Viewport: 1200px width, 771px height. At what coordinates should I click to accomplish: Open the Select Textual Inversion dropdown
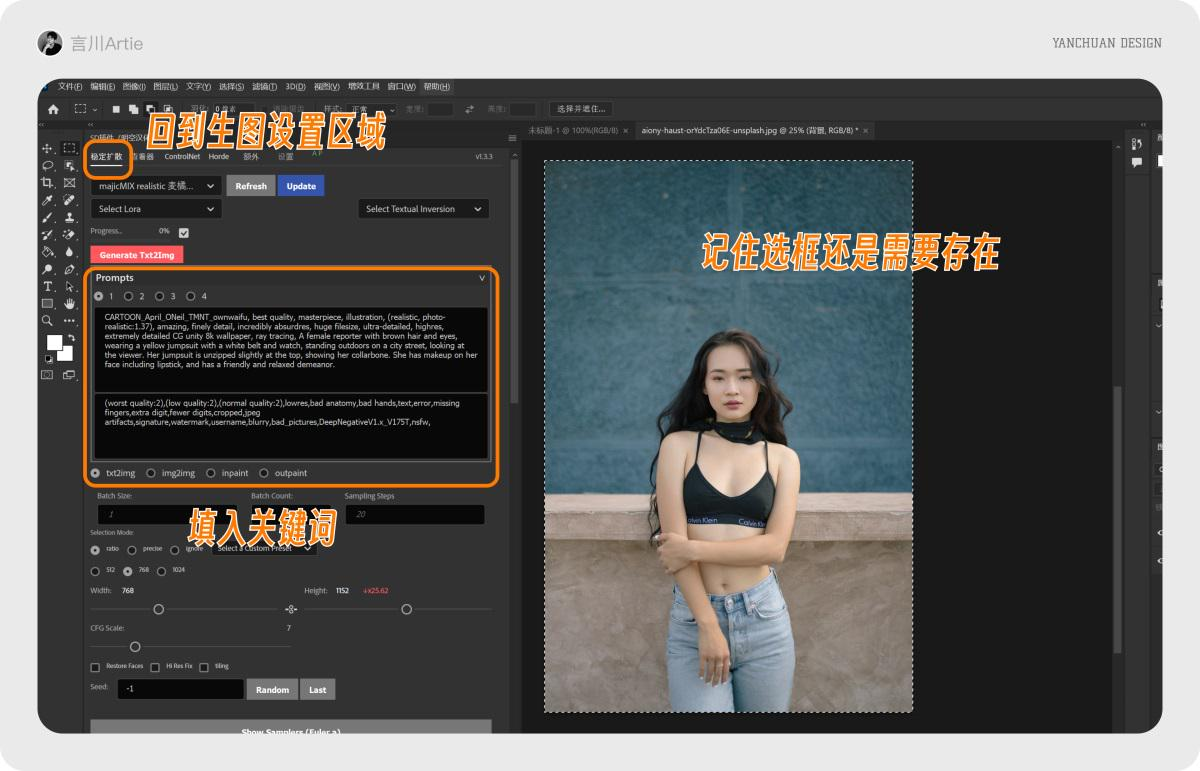click(x=423, y=208)
